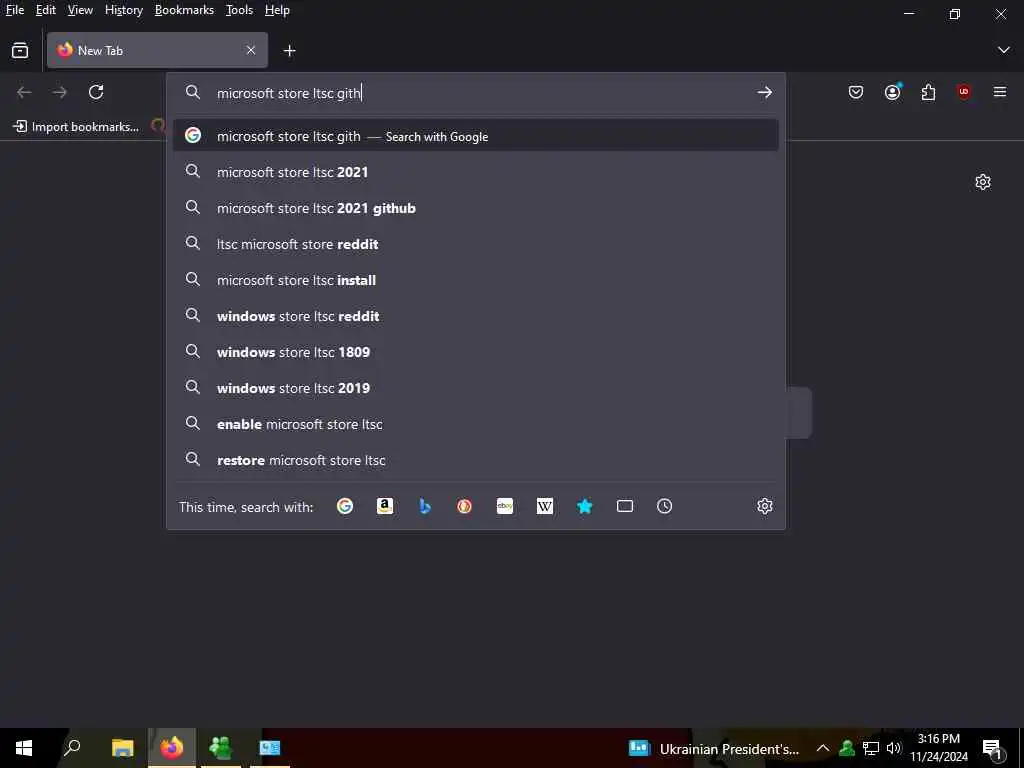Search this time with Amazon icon
1024x768 pixels.
click(385, 506)
